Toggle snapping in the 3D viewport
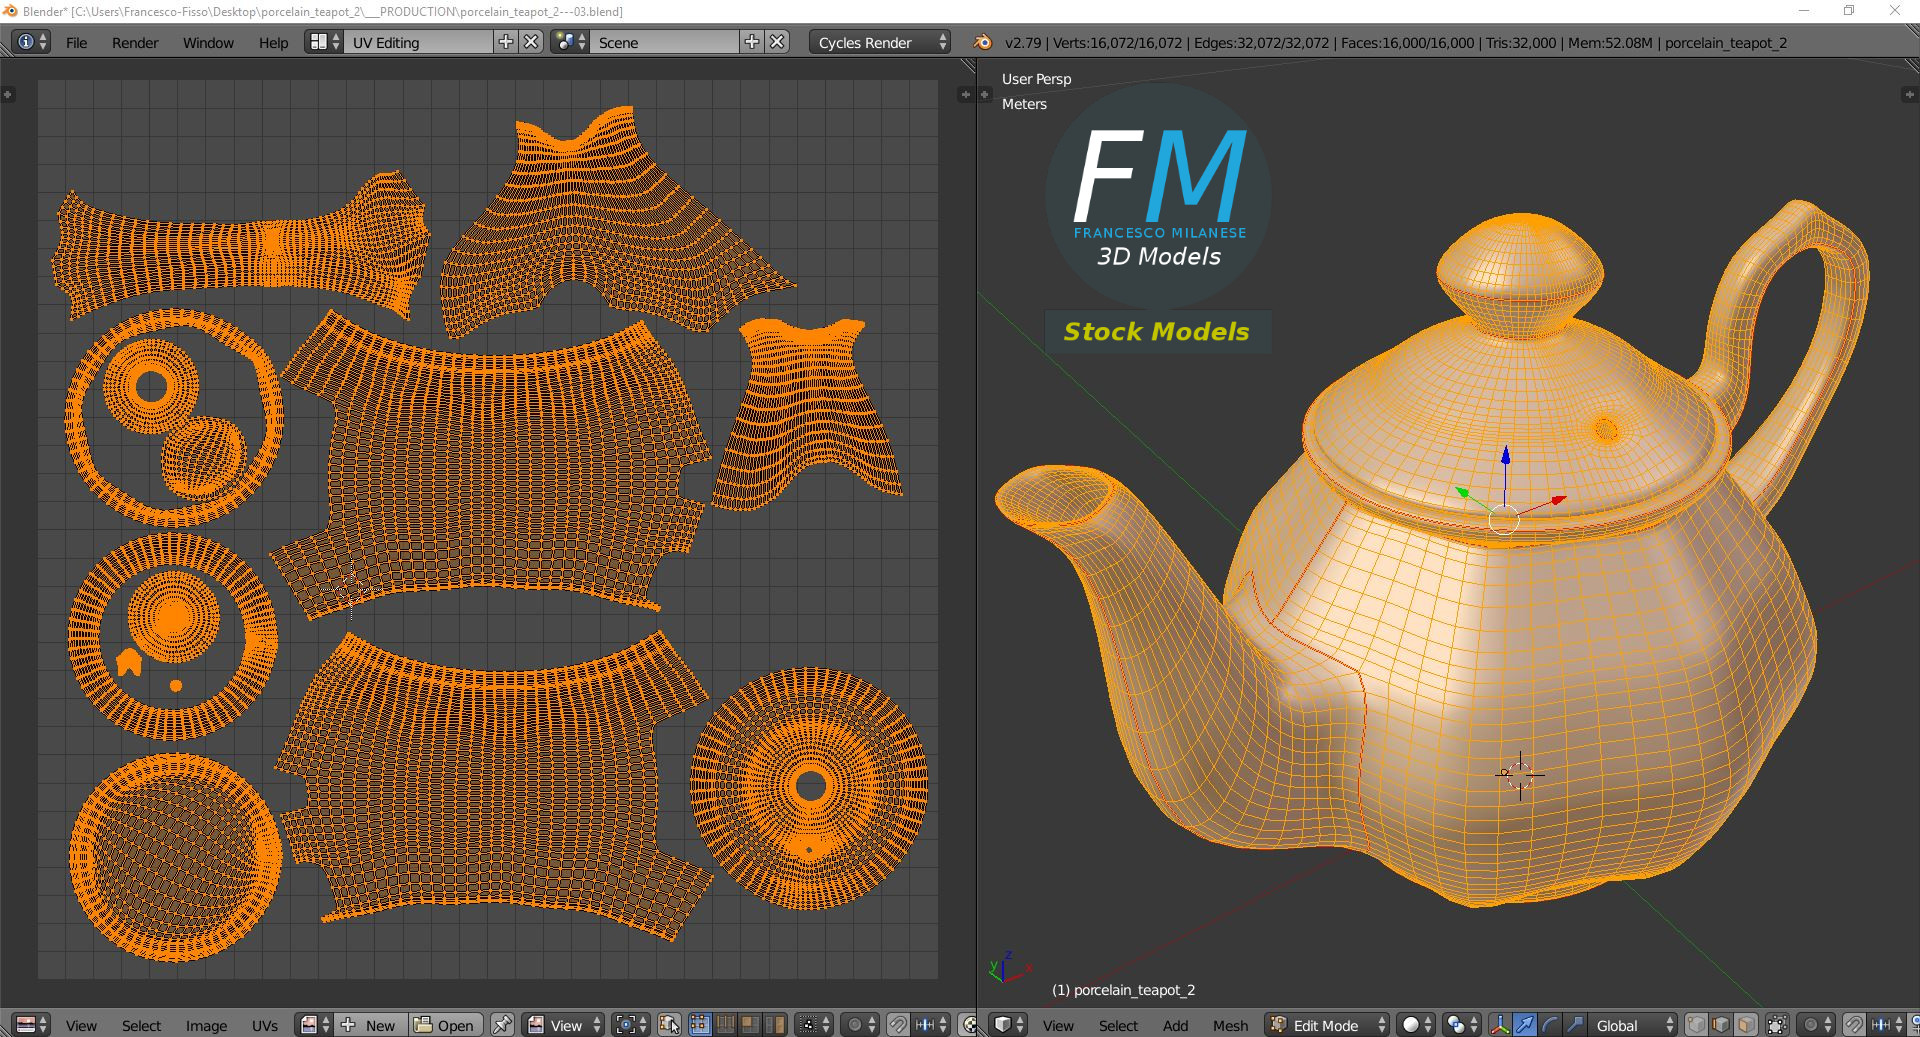 (1854, 1025)
